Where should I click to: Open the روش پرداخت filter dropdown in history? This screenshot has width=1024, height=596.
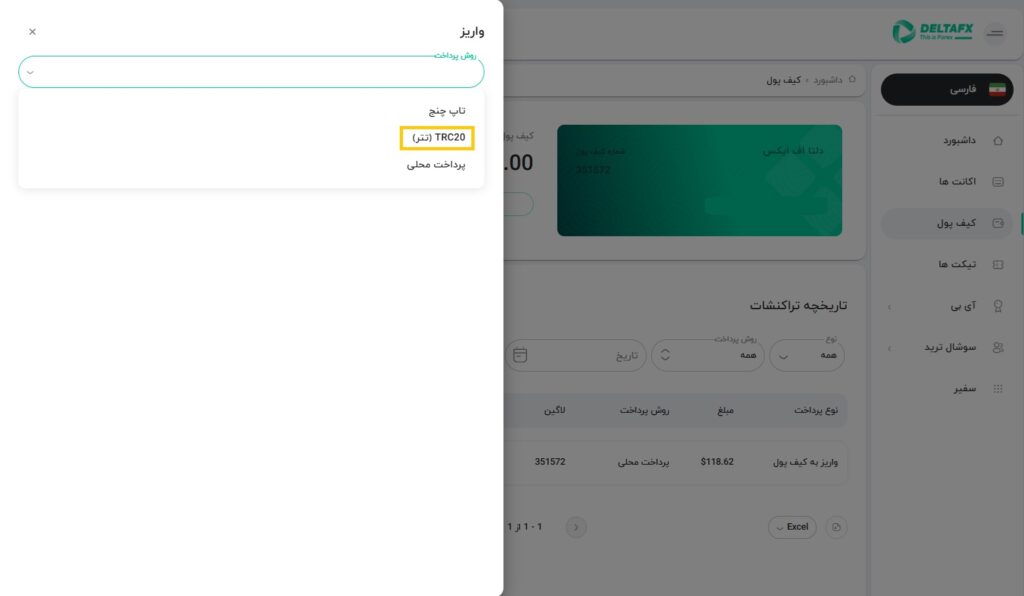click(x=708, y=355)
